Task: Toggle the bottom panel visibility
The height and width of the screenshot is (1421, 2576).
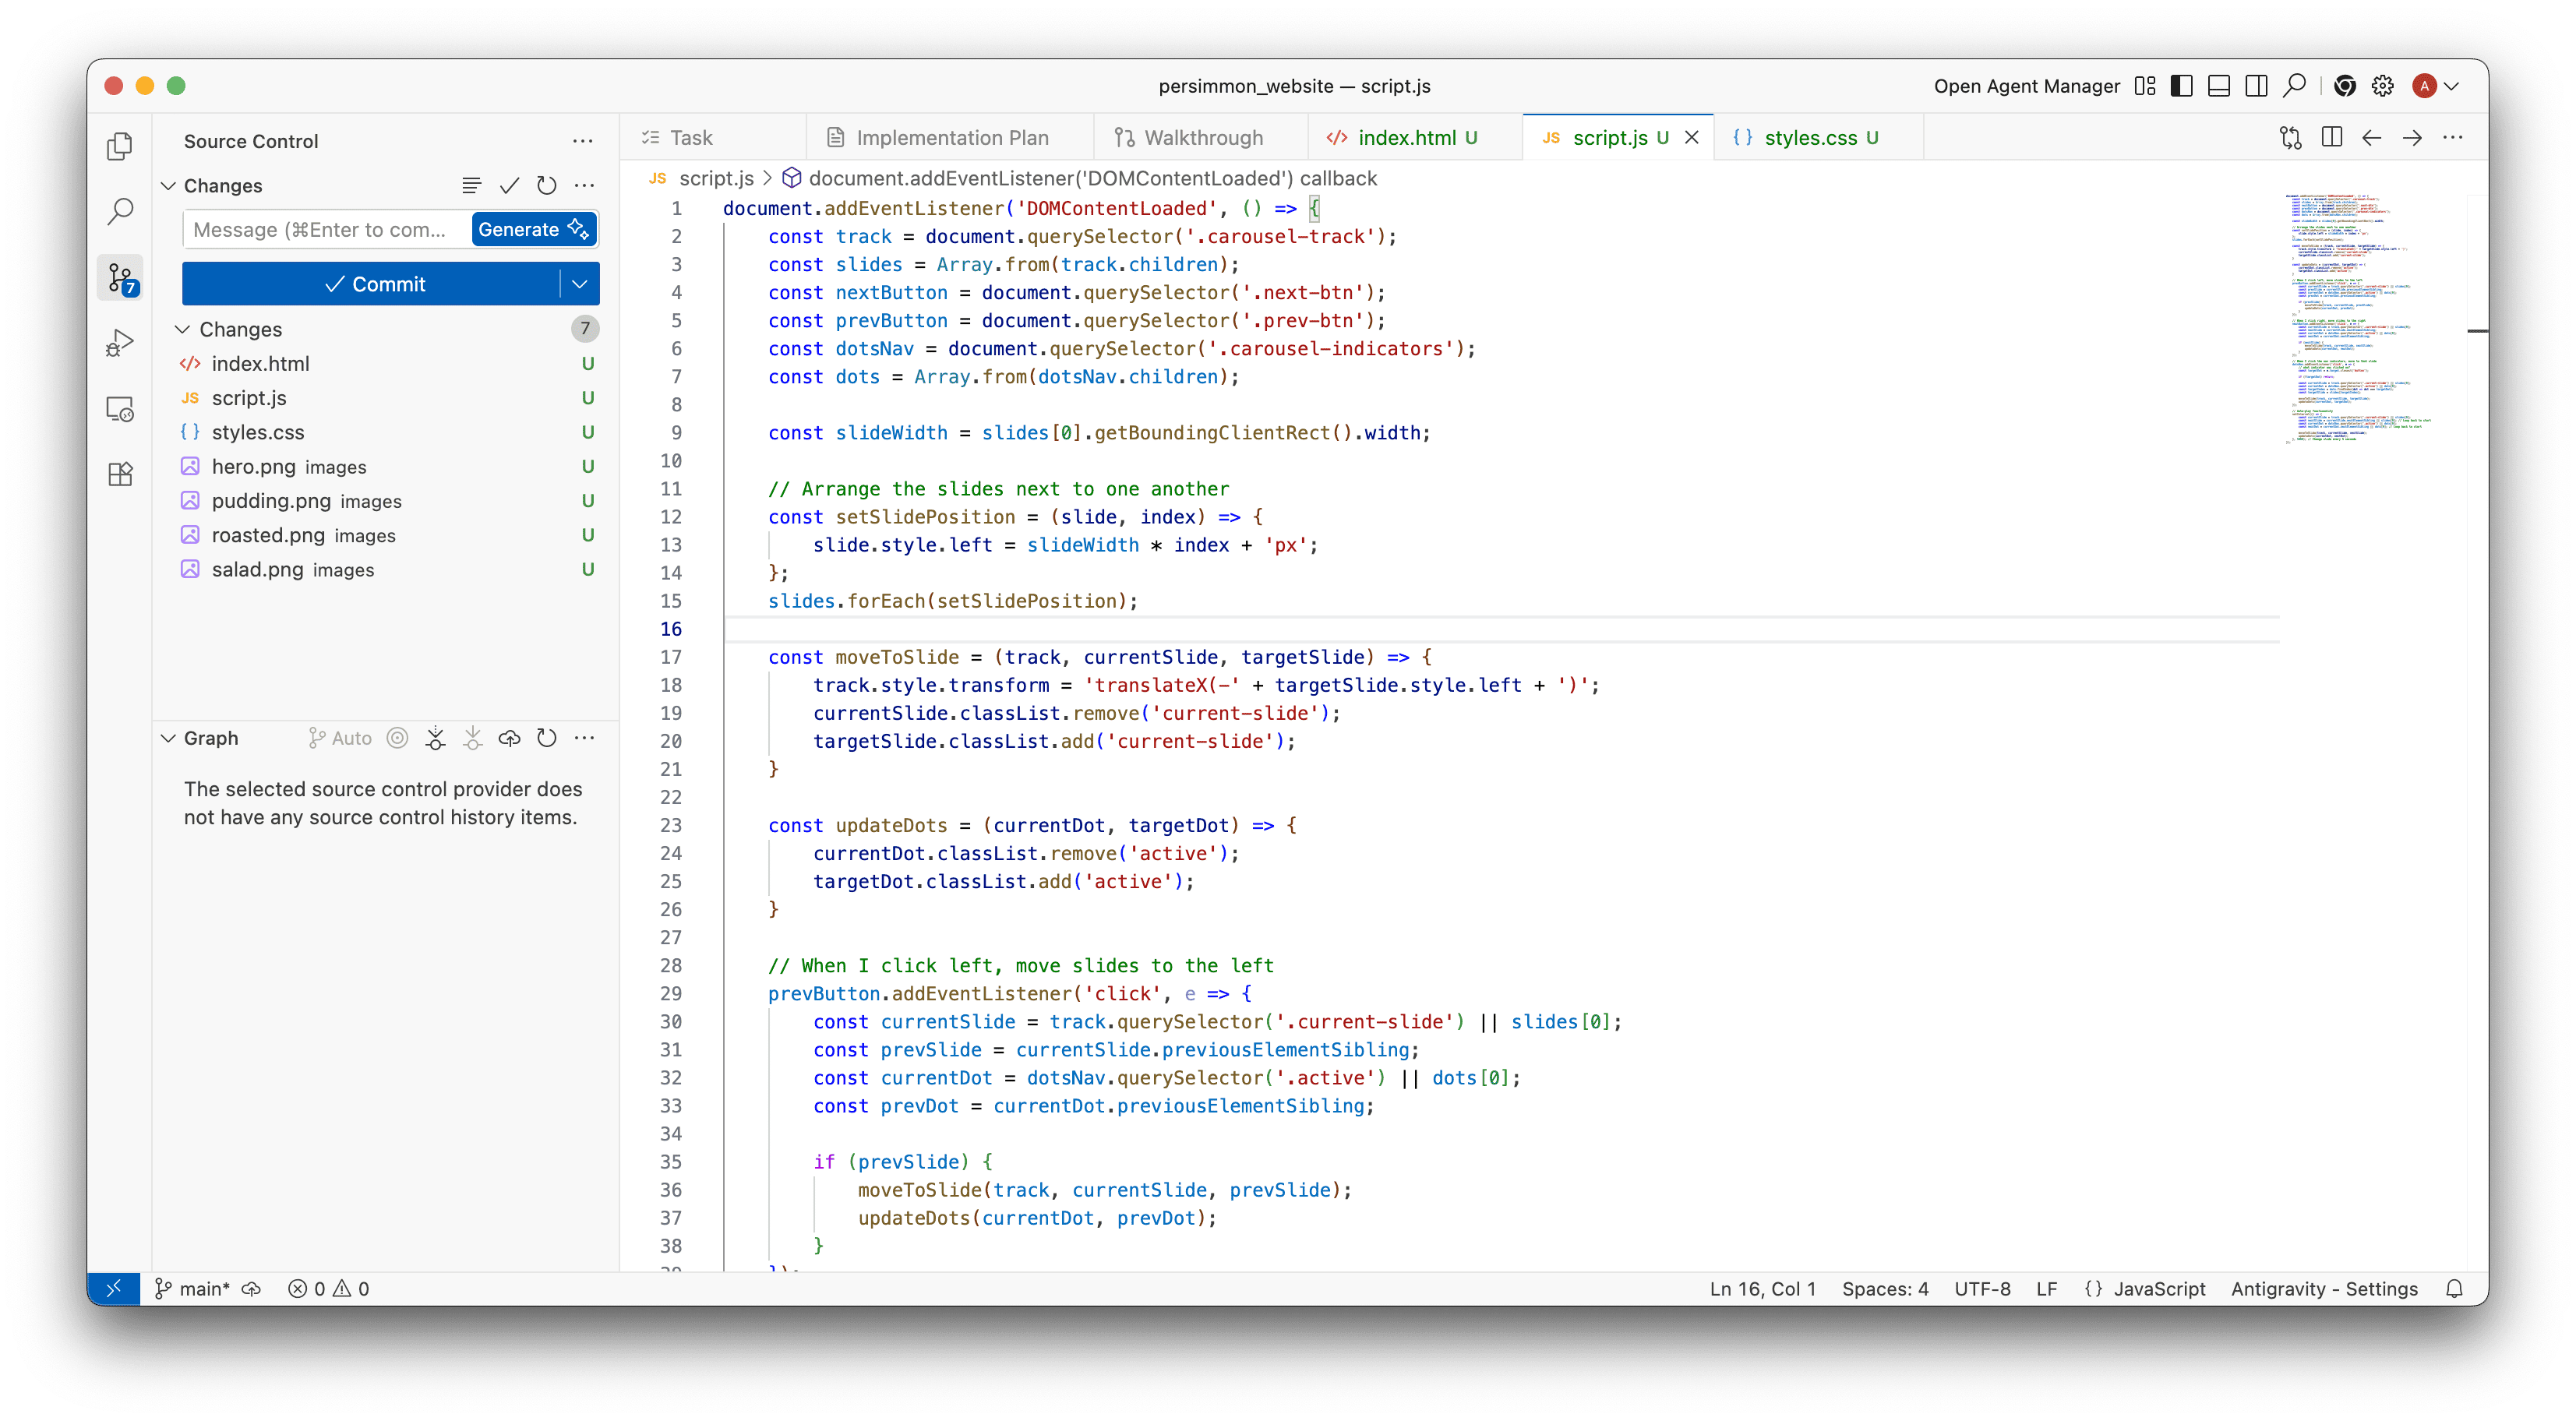Action: (2219, 86)
